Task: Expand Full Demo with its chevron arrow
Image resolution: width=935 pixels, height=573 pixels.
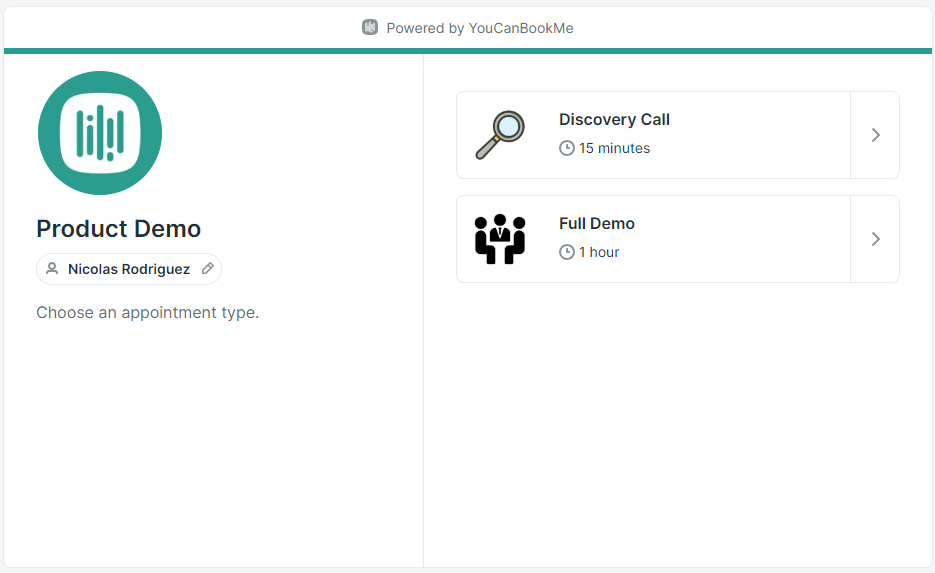Action: (875, 239)
